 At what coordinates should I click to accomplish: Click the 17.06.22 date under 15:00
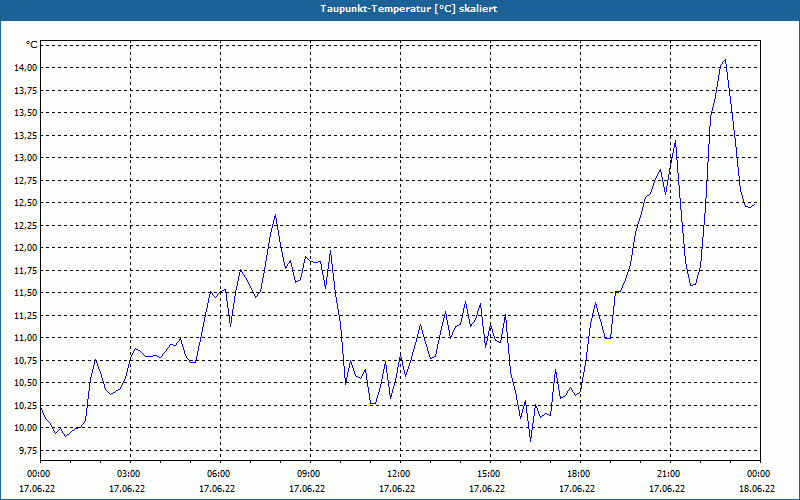[487, 488]
